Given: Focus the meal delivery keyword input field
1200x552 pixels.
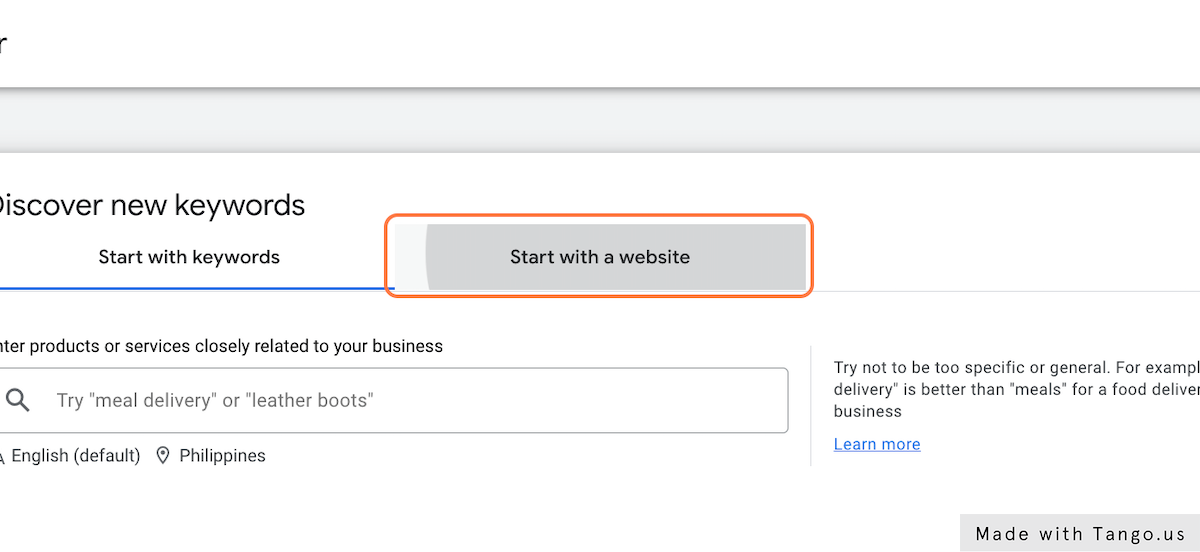Looking at the screenshot, I should pyautogui.click(x=400, y=400).
